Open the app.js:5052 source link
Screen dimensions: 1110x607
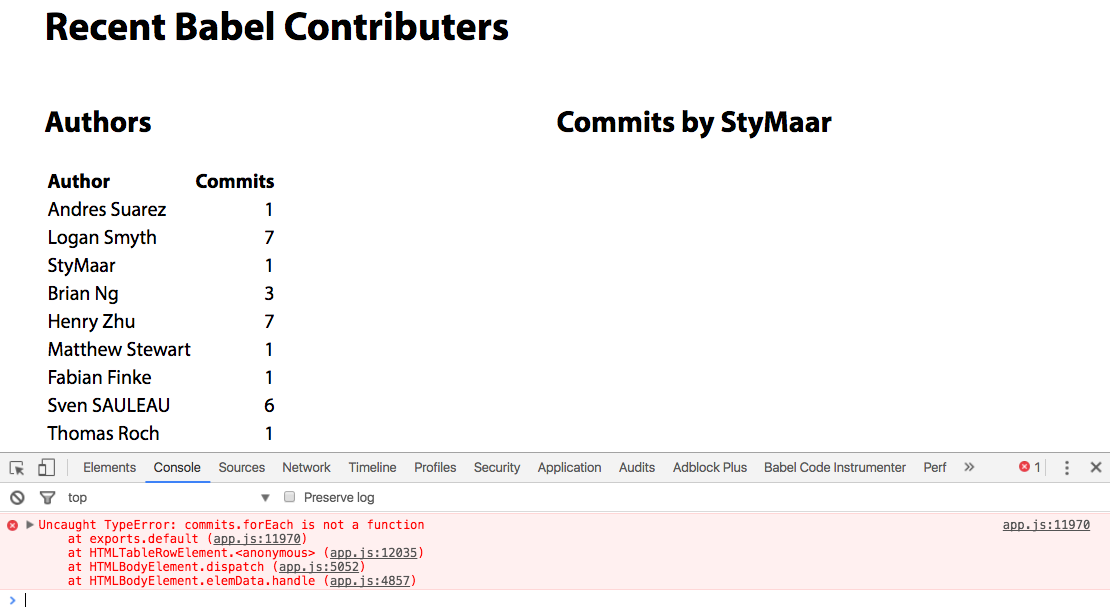click(319, 567)
